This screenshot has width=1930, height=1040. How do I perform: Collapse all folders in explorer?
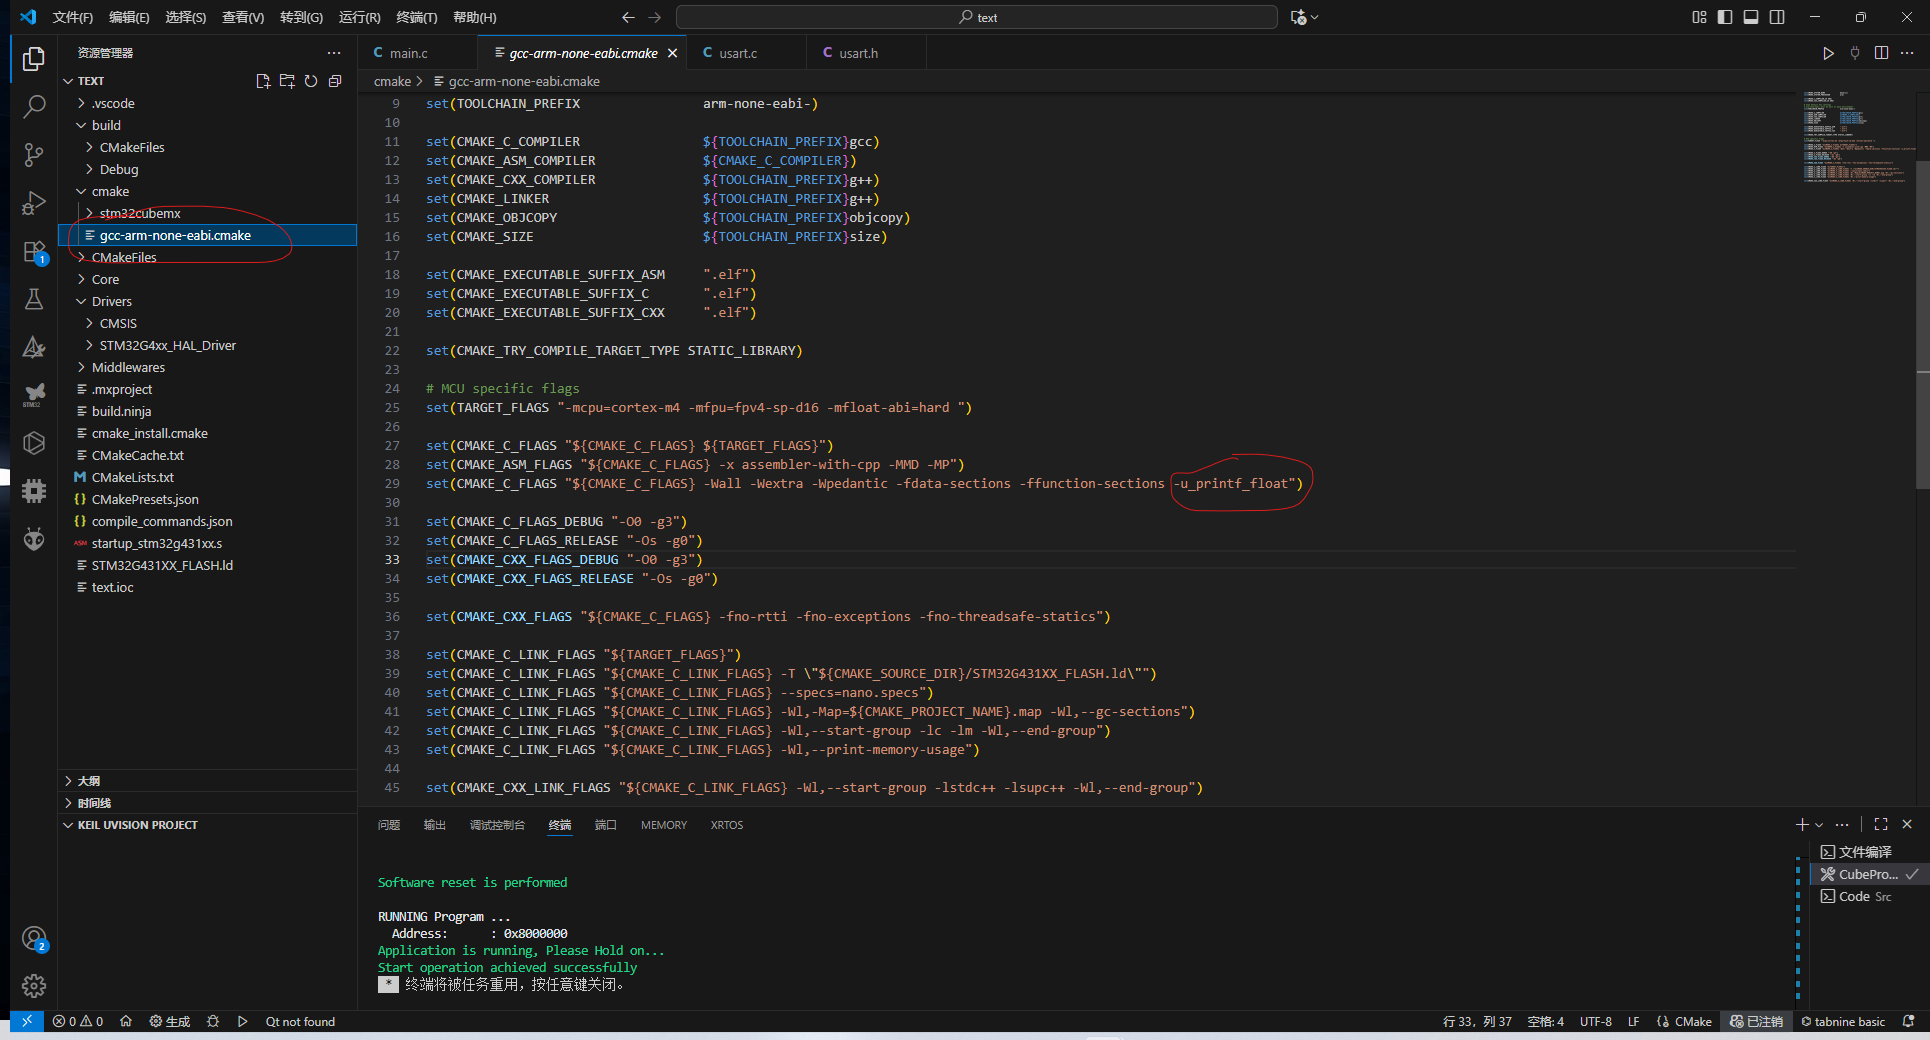(x=335, y=81)
